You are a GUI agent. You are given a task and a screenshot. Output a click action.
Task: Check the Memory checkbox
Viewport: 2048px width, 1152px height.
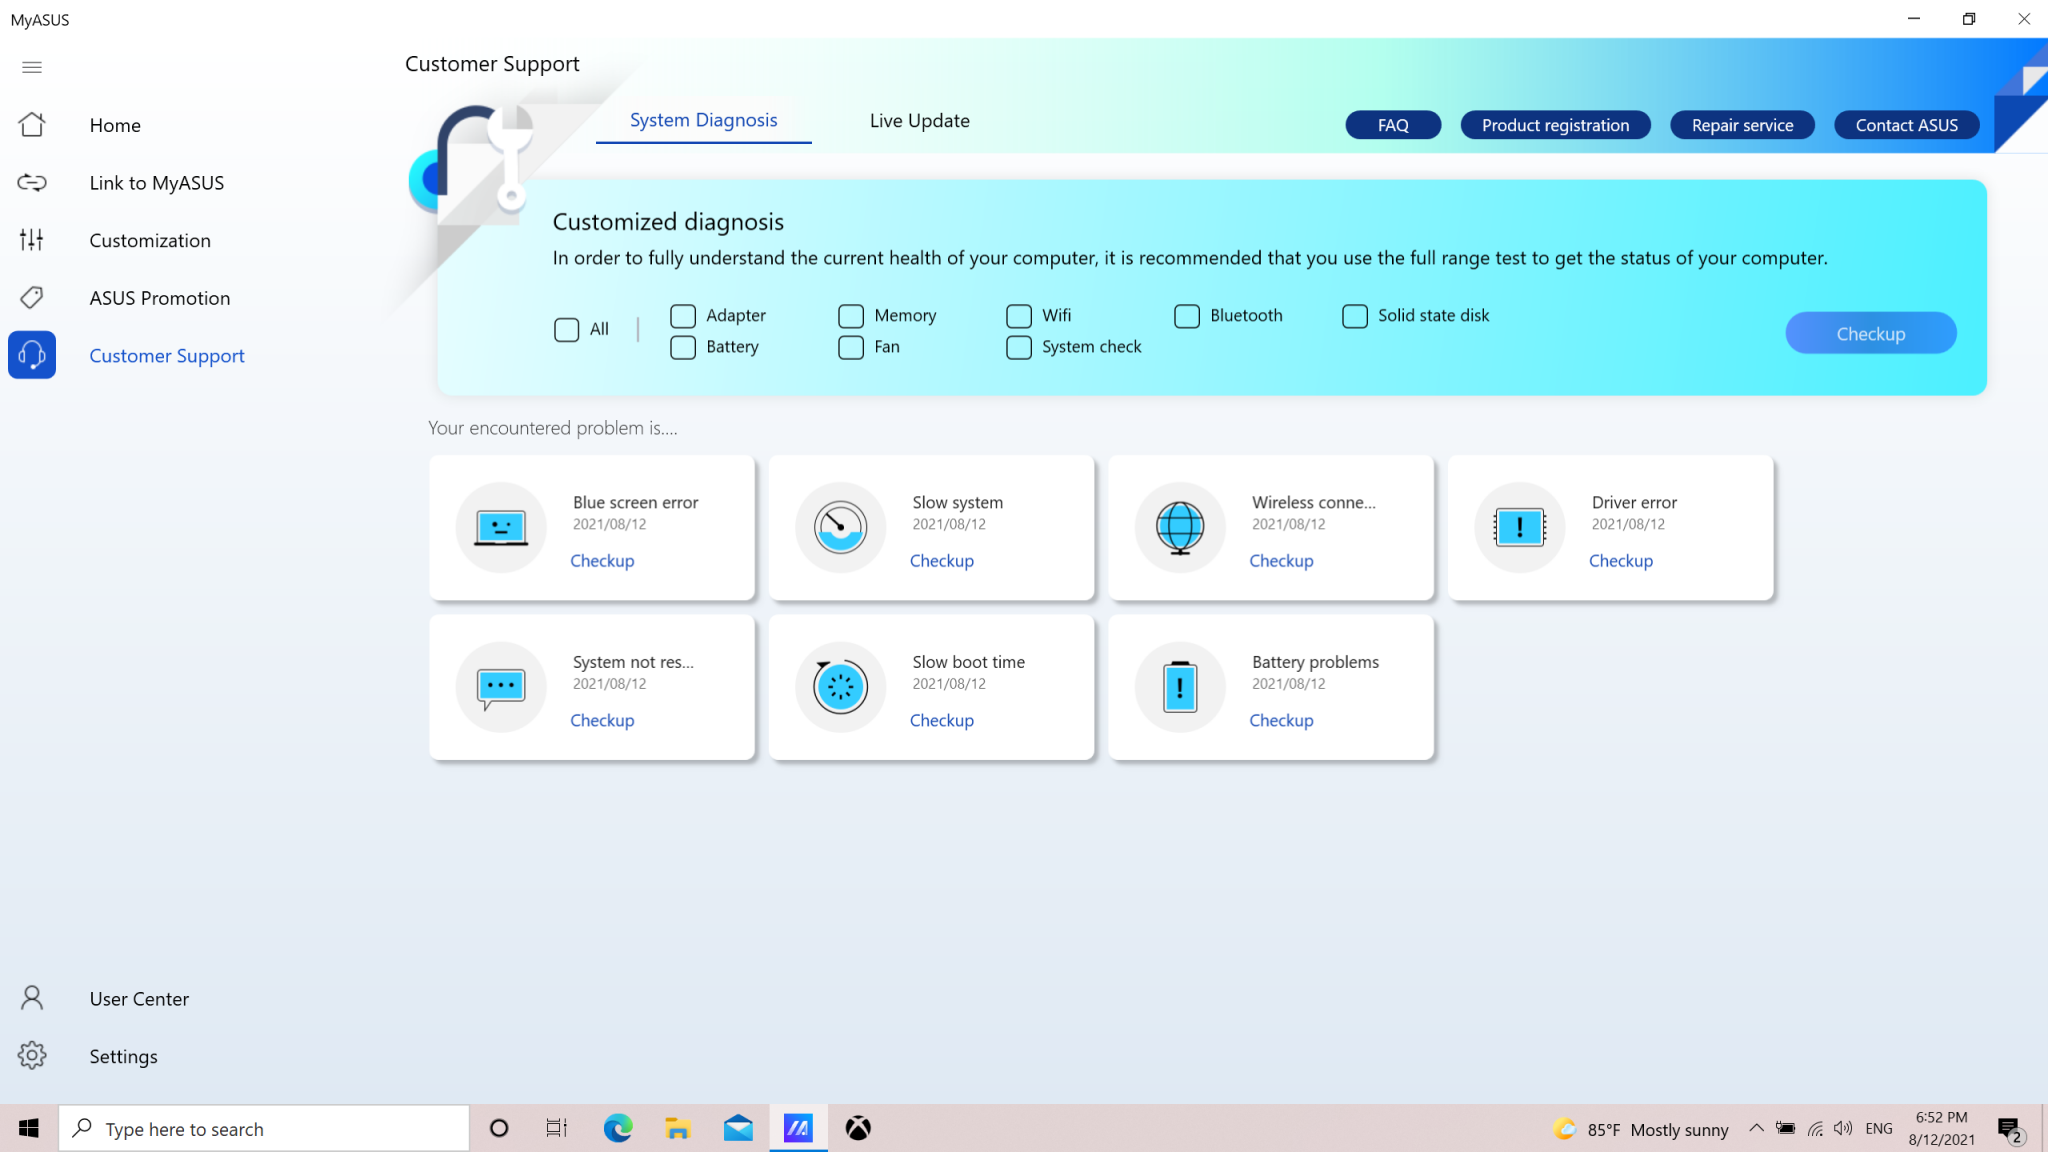point(851,316)
